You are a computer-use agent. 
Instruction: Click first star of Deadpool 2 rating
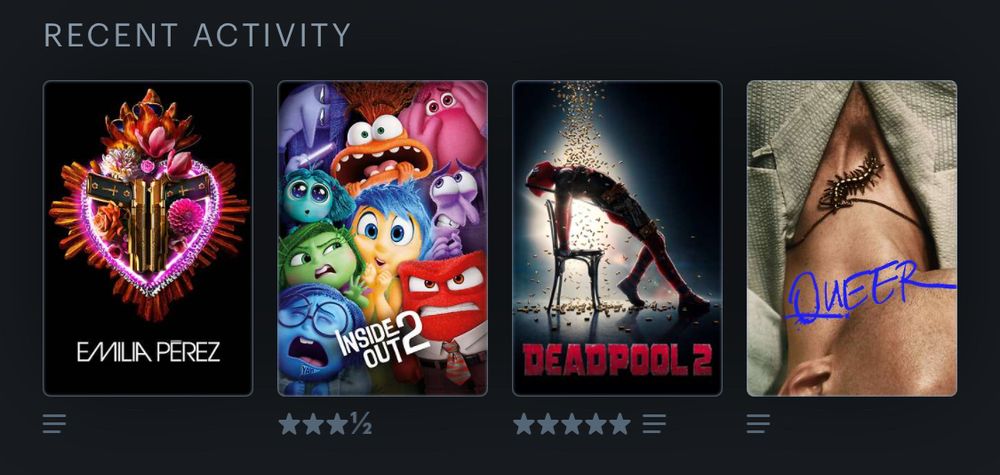[524, 424]
